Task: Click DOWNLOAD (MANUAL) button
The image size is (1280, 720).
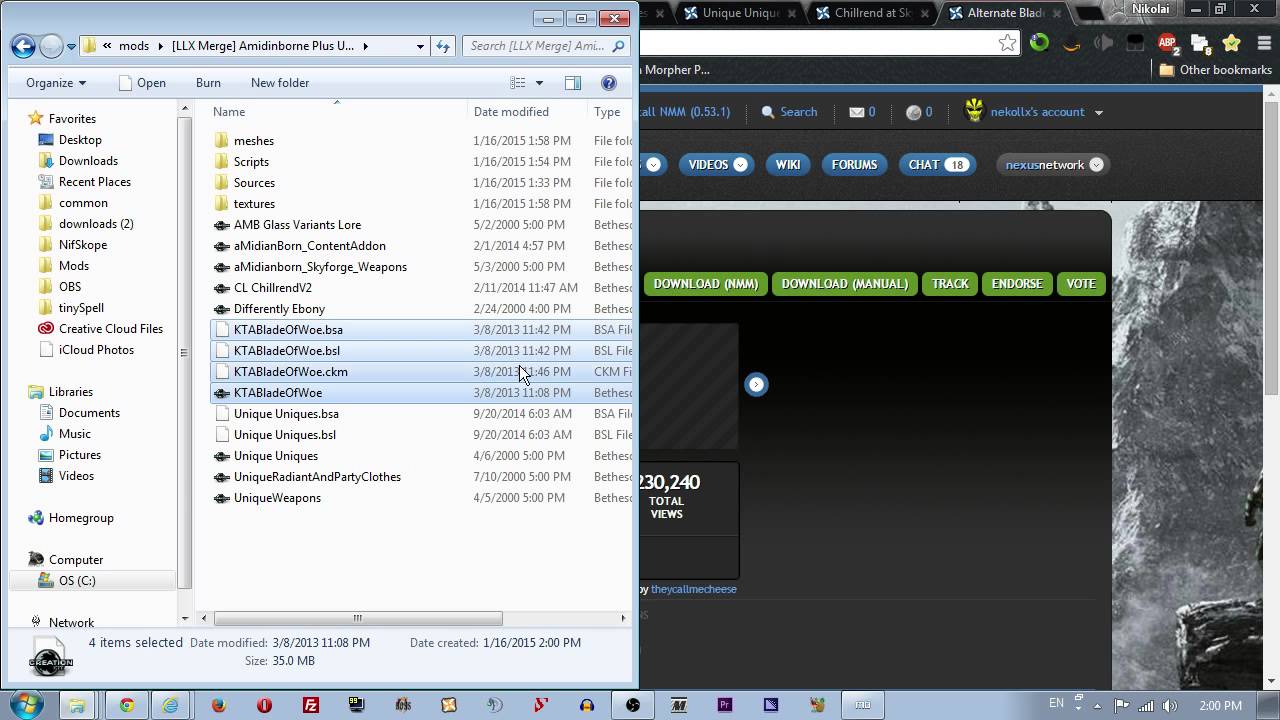Action: pyautogui.click(x=845, y=284)
